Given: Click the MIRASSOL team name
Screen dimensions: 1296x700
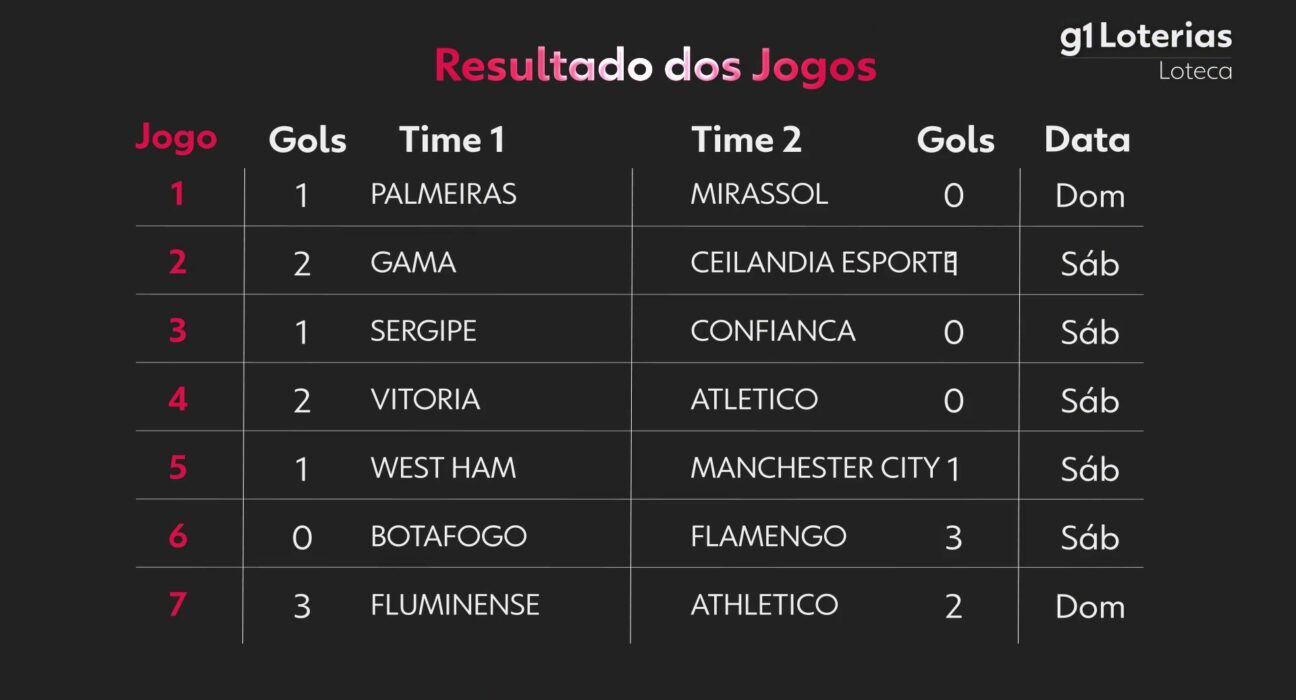Looking at the screenshot, I should pos(759,194).
